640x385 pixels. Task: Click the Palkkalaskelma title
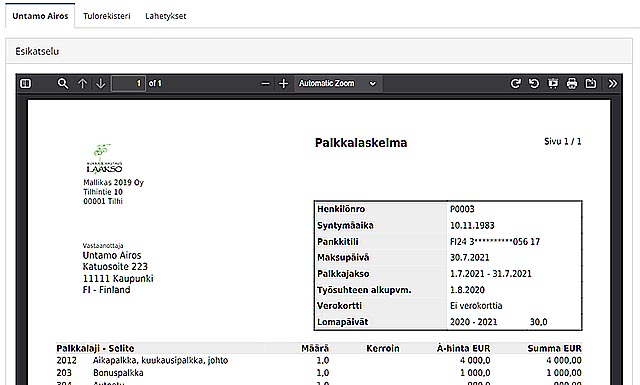point(361,142)
